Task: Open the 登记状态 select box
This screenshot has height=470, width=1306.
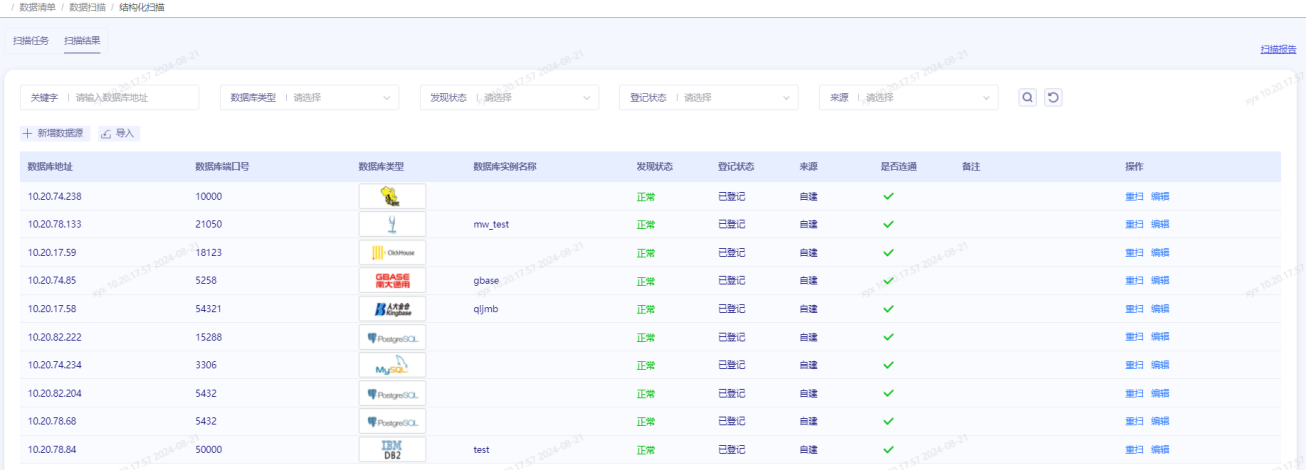Action: click(x=709, y=97)
